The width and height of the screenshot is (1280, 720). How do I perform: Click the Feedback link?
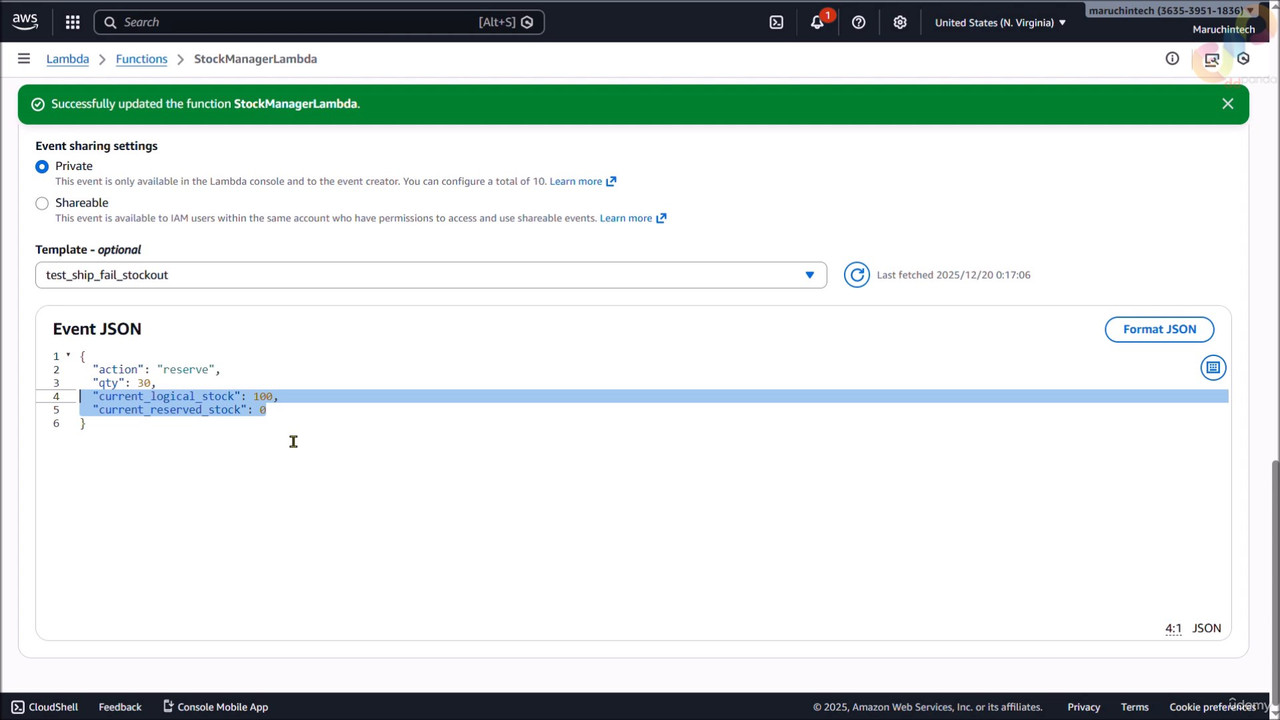[x=120, y=707]
